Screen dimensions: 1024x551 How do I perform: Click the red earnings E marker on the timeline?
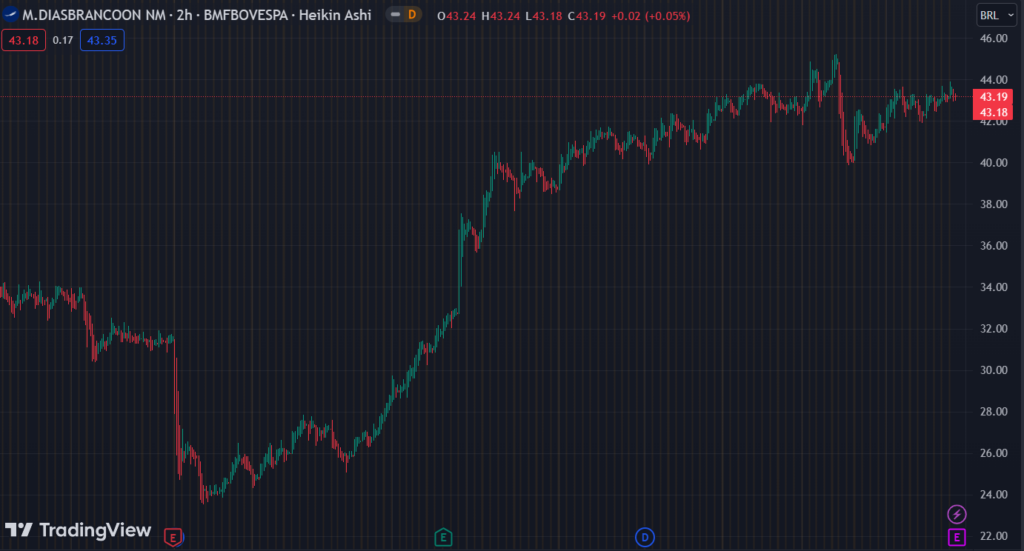[x=172, y=537]
